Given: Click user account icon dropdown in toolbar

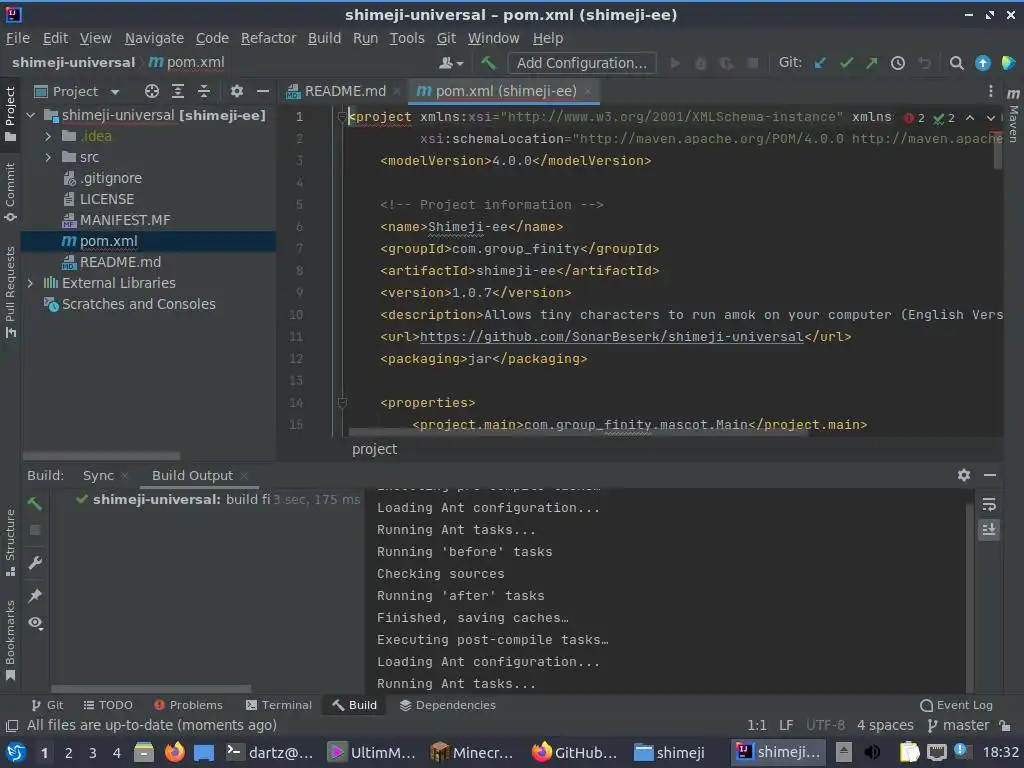Looking at the screenshot, I should coord(451,63).
